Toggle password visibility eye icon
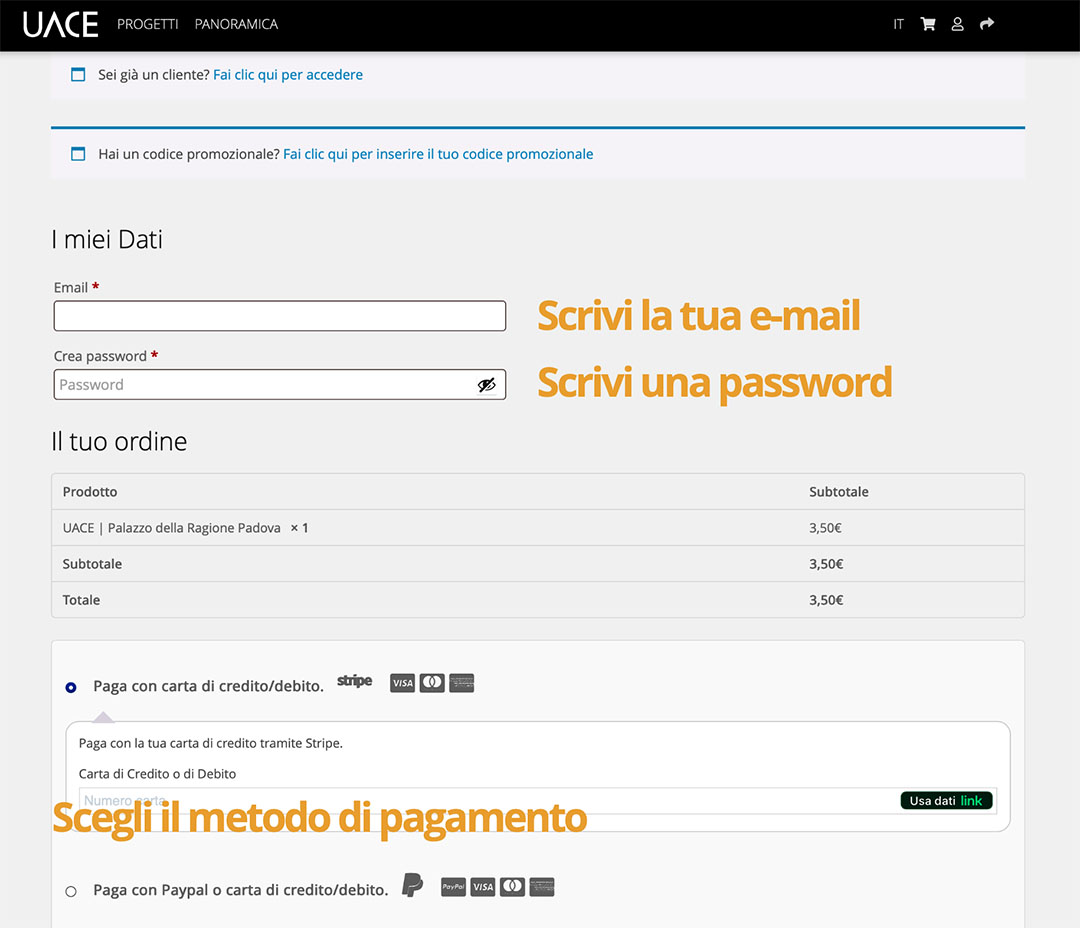1080x928 pixels. click(x=486, y=385)
